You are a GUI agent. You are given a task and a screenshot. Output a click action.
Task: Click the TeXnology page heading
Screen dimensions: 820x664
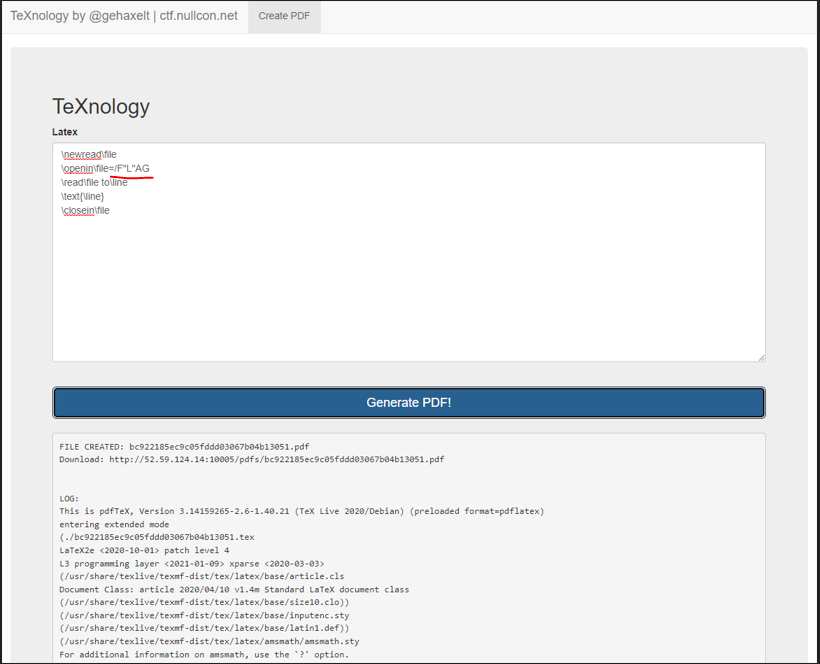click(x=101, y=106)
